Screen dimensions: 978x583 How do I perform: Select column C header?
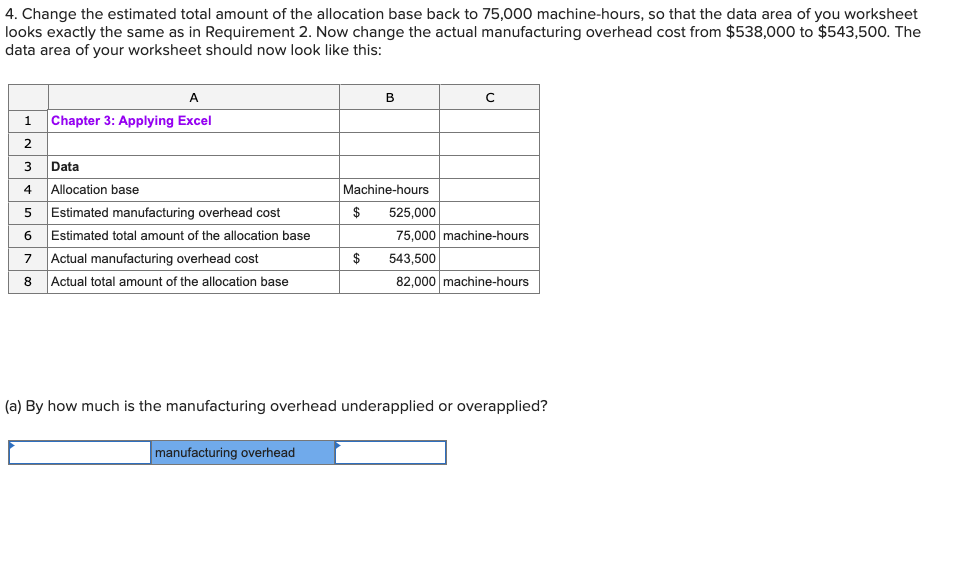click(x=490, y=97)
